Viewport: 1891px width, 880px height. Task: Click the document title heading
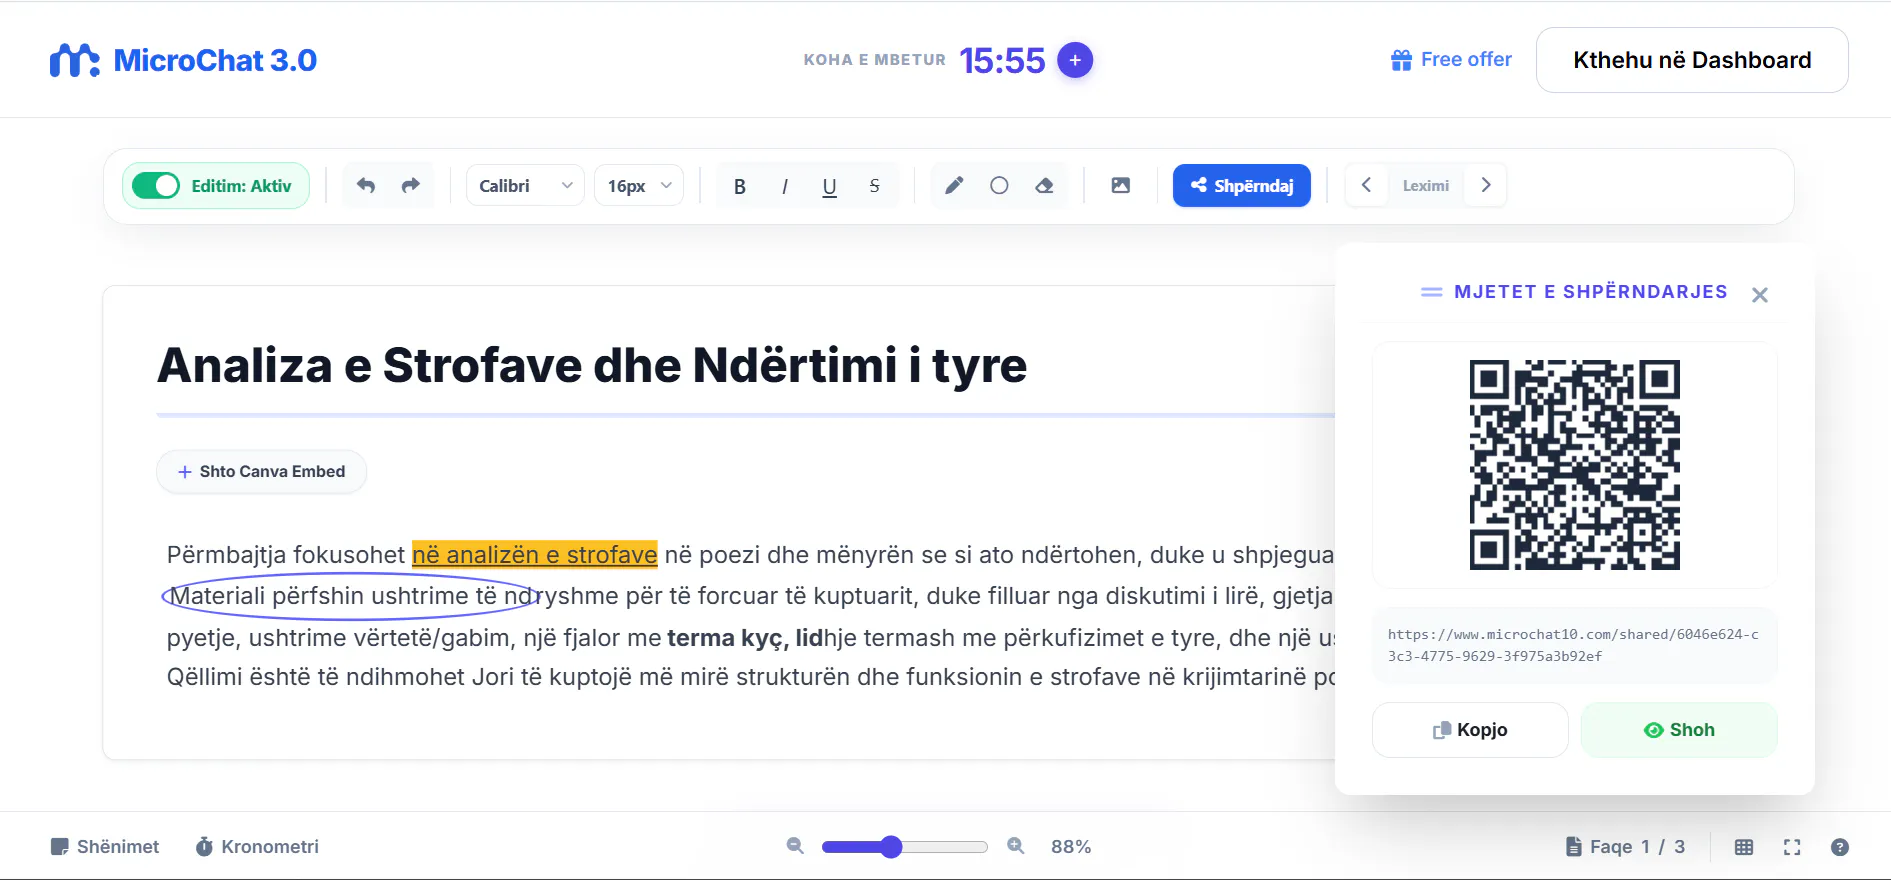592,365
